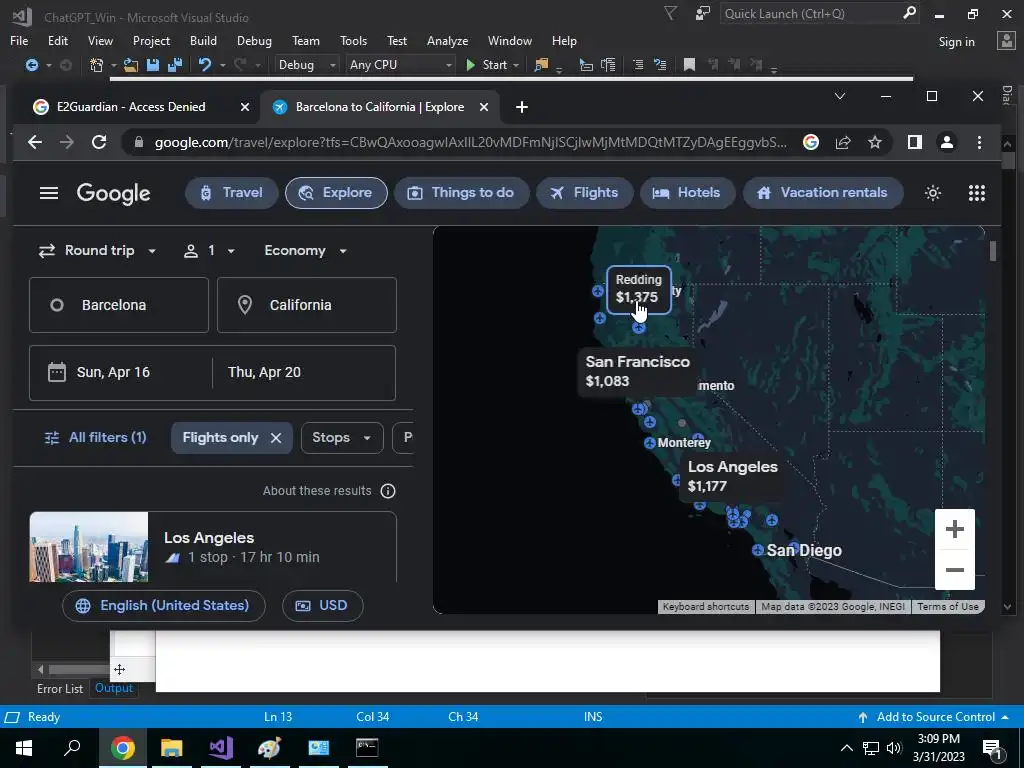Open the passenger count dropdown
This screenshot has width=1024, height=768.
(210, 251)
